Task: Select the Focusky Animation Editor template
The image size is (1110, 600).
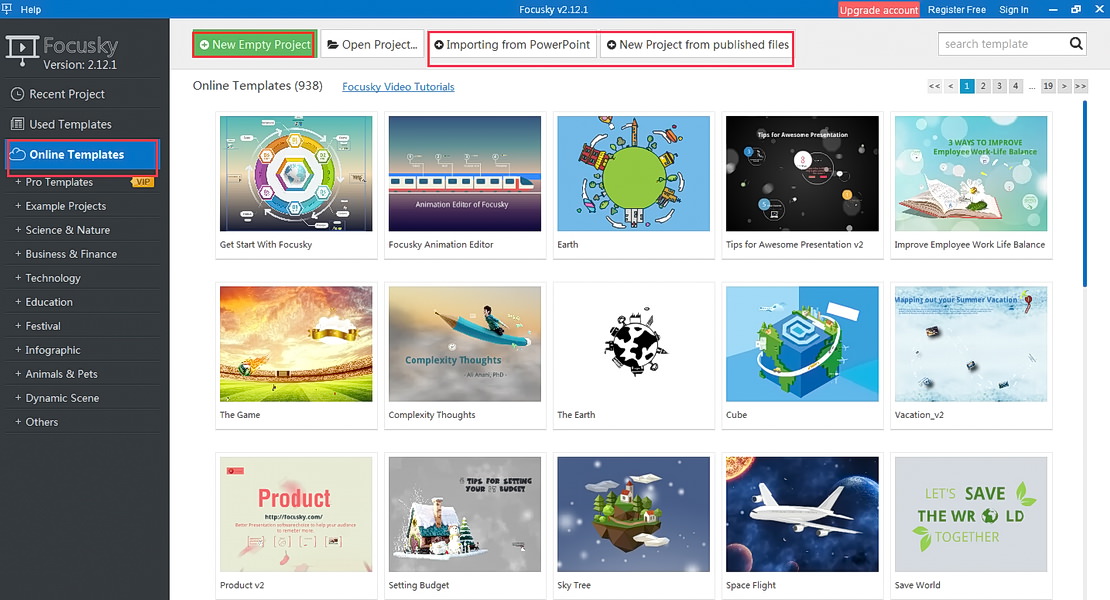Action: [x=464, y=185]
